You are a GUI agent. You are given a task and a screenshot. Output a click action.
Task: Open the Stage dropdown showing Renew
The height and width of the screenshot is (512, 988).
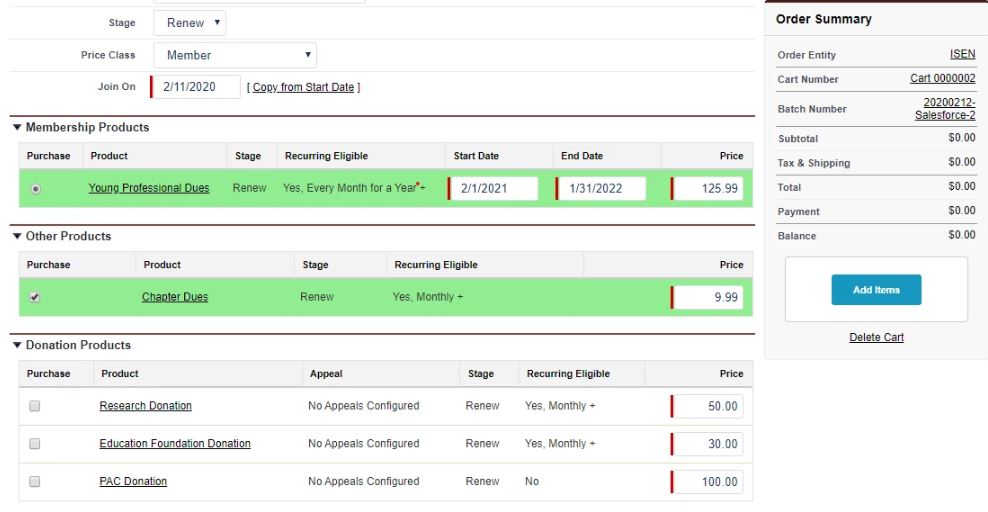(x=190, y=23)
